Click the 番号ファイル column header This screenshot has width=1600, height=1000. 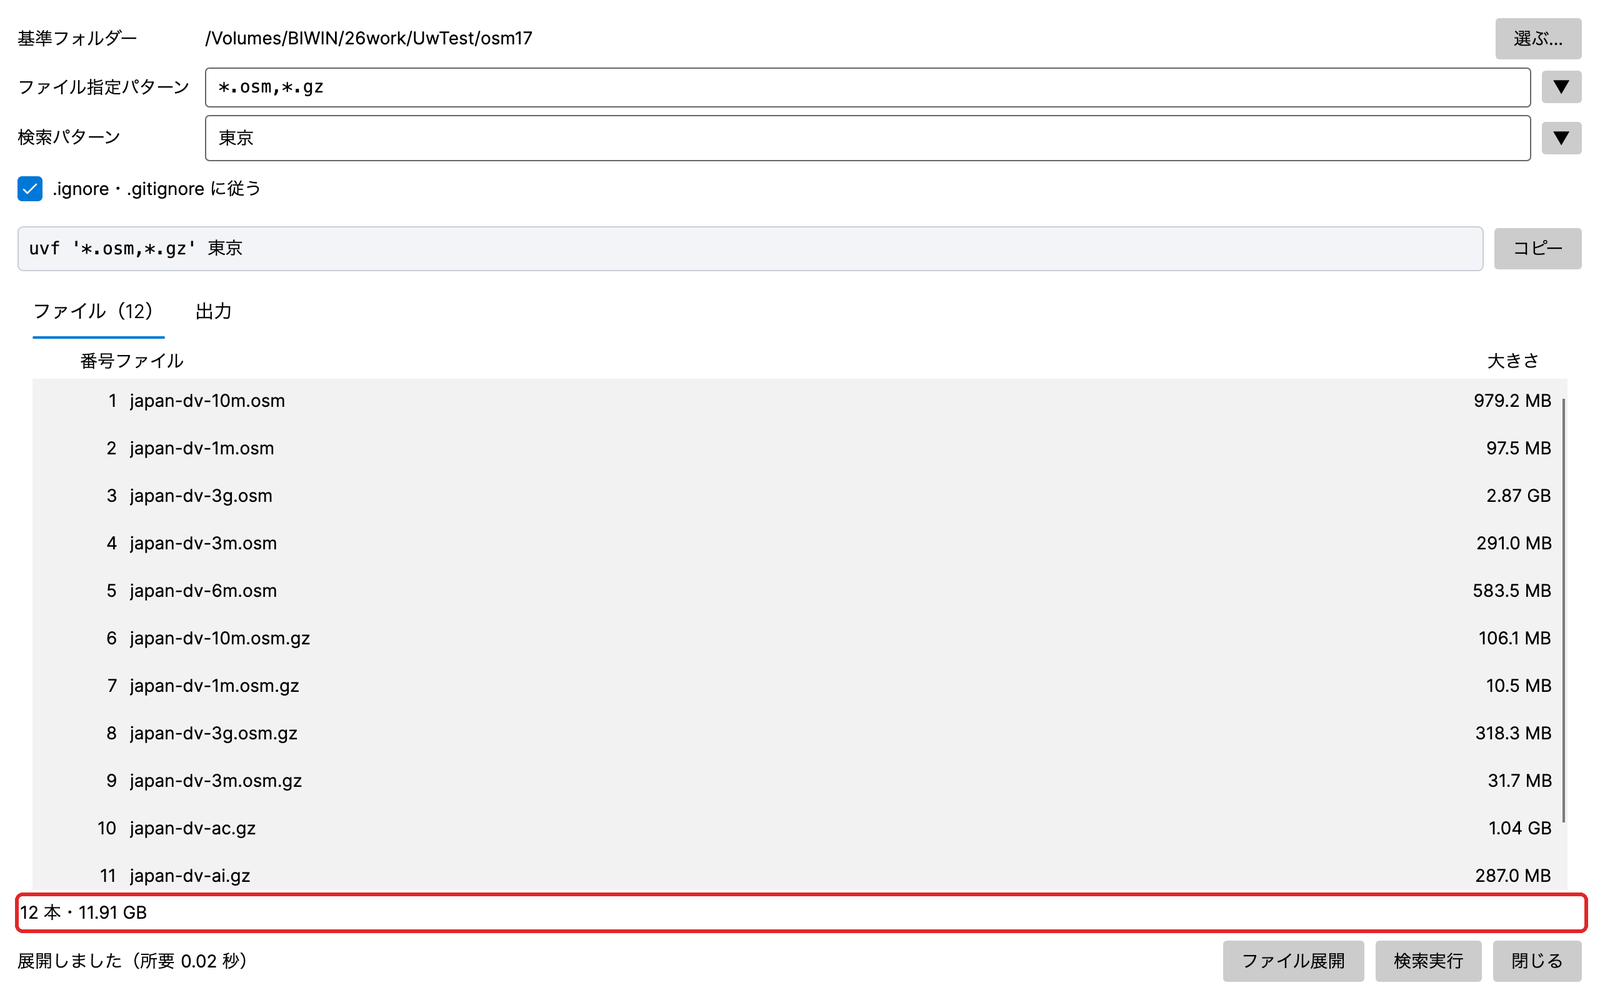click(x=132, y=361)
